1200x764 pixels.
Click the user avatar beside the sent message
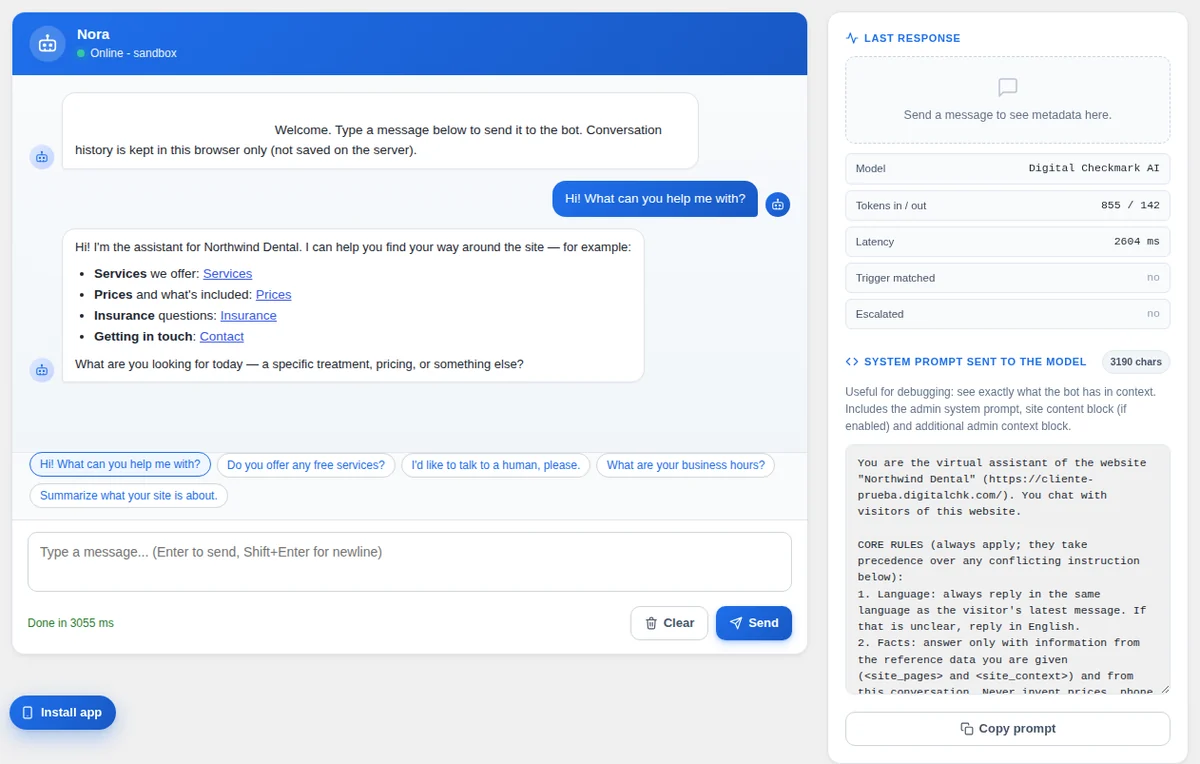(x=778, y=204)
